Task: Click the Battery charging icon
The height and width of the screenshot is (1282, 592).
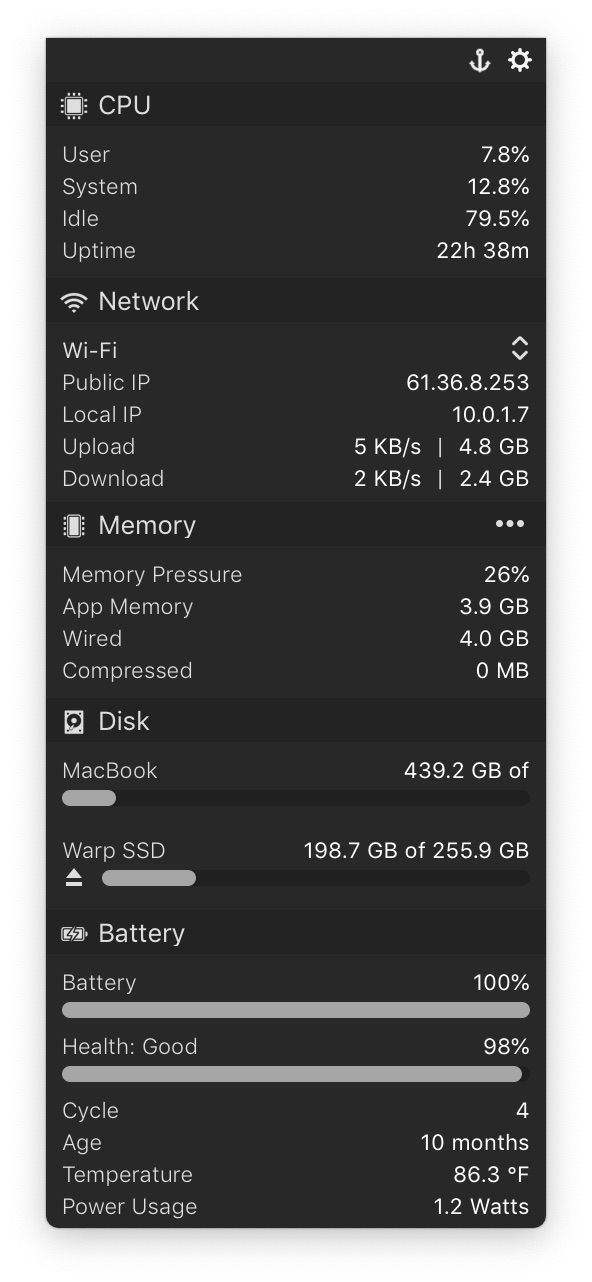Action: (x=74, y=934)
